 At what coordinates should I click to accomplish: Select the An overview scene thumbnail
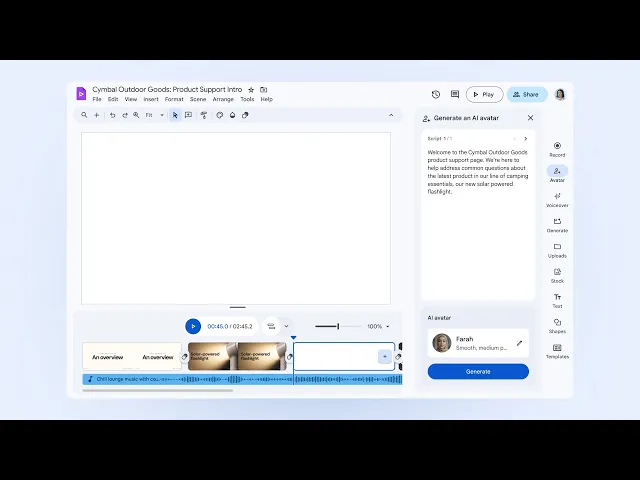(132, 356)
